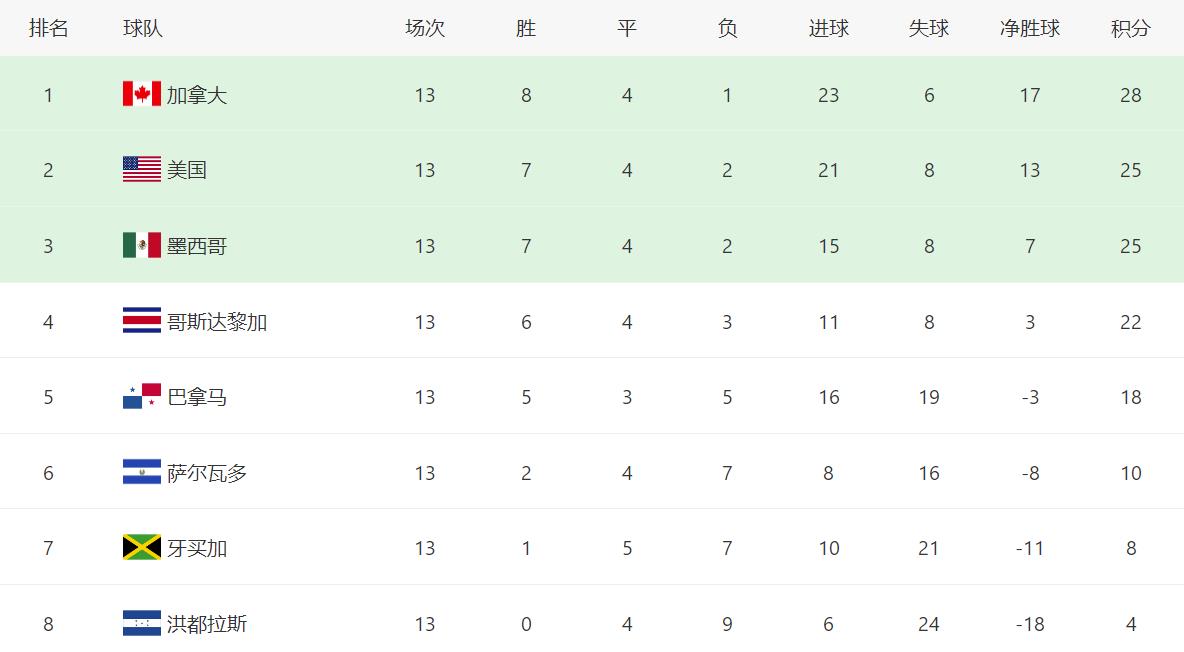The width and height of the screenshot is (1184, 652).
Task: Click the Costa Rica flag icon
Action: coord(142,320)
